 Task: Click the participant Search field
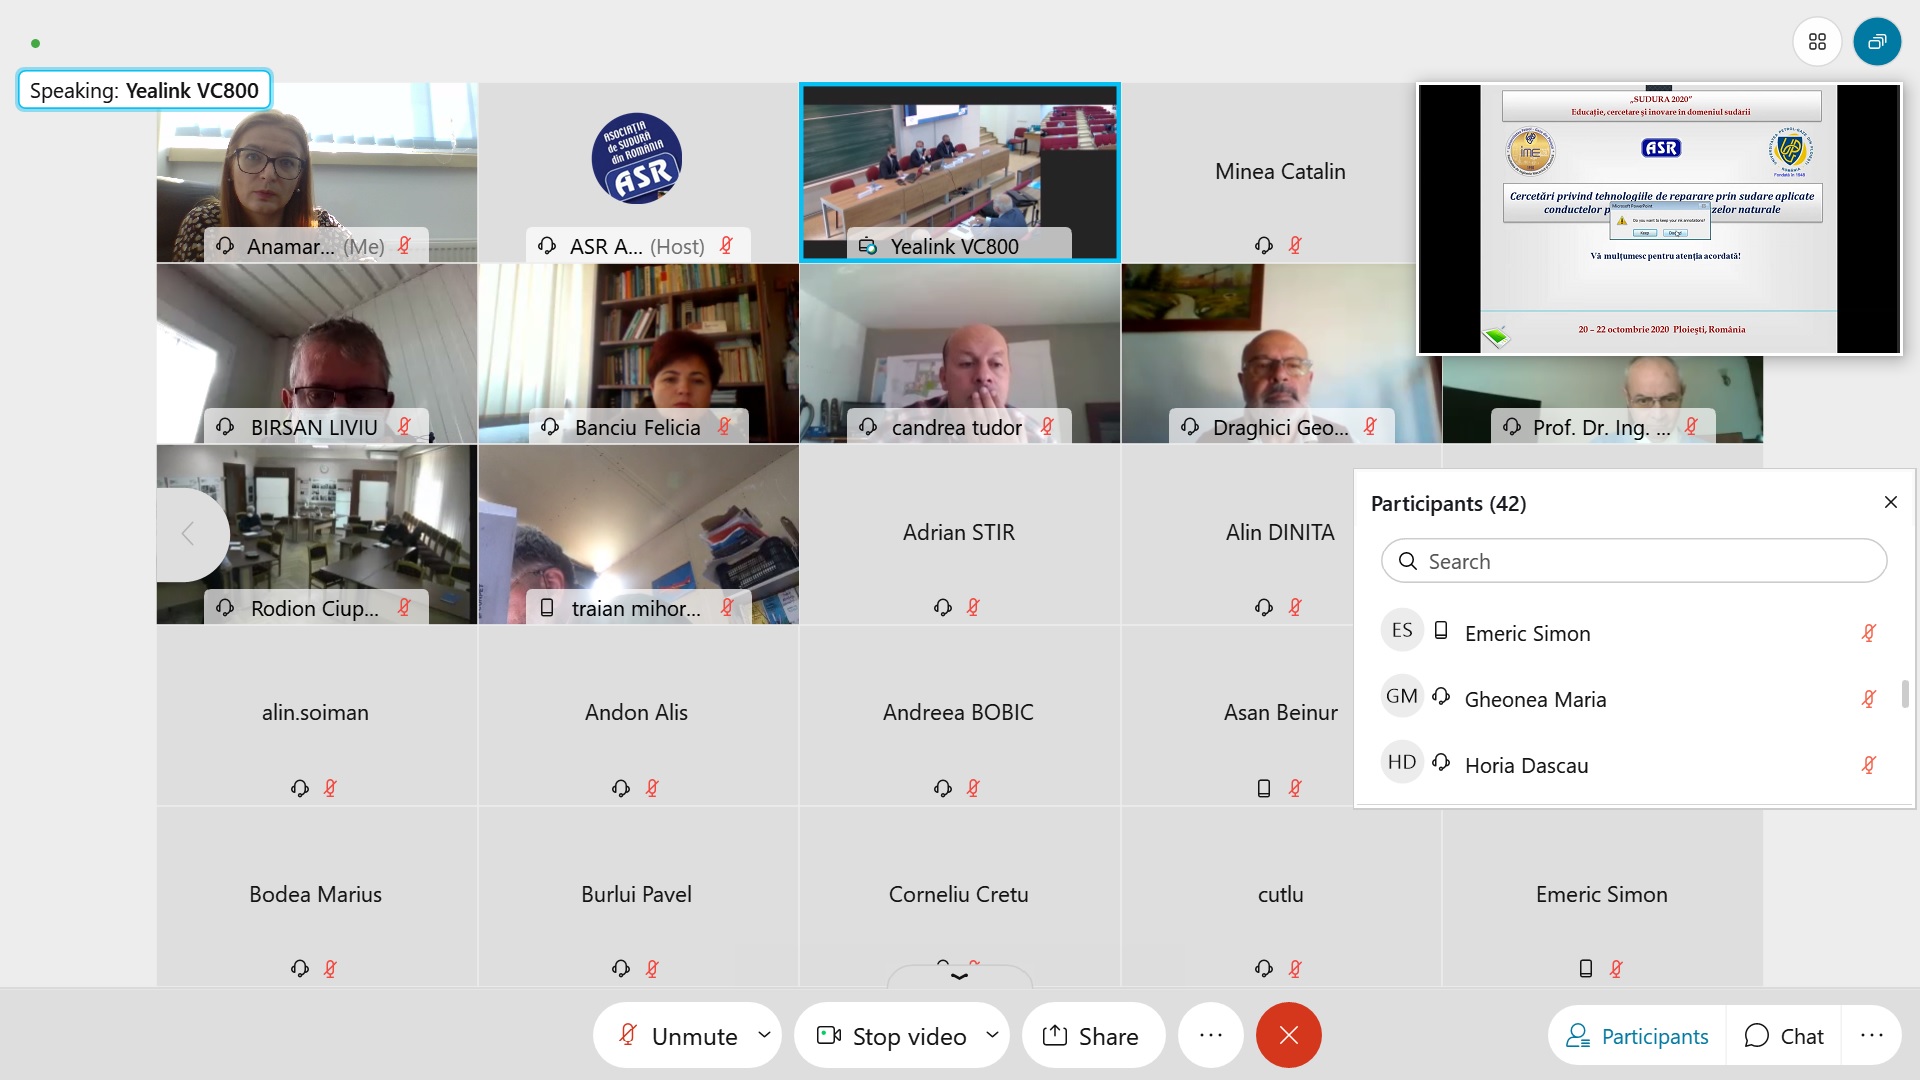pos(1634,561)
